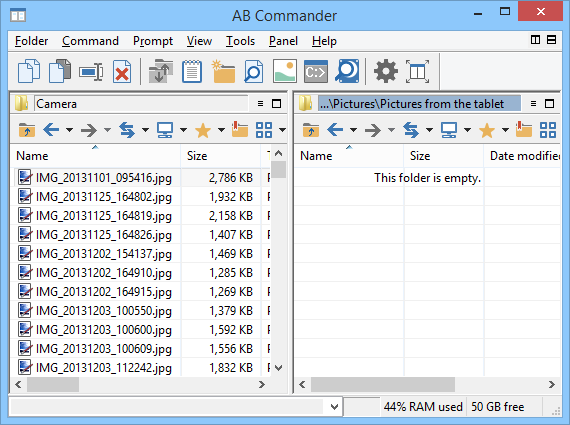Sort right panel by Size column
The image size is (570, 425).
[443, 156]
